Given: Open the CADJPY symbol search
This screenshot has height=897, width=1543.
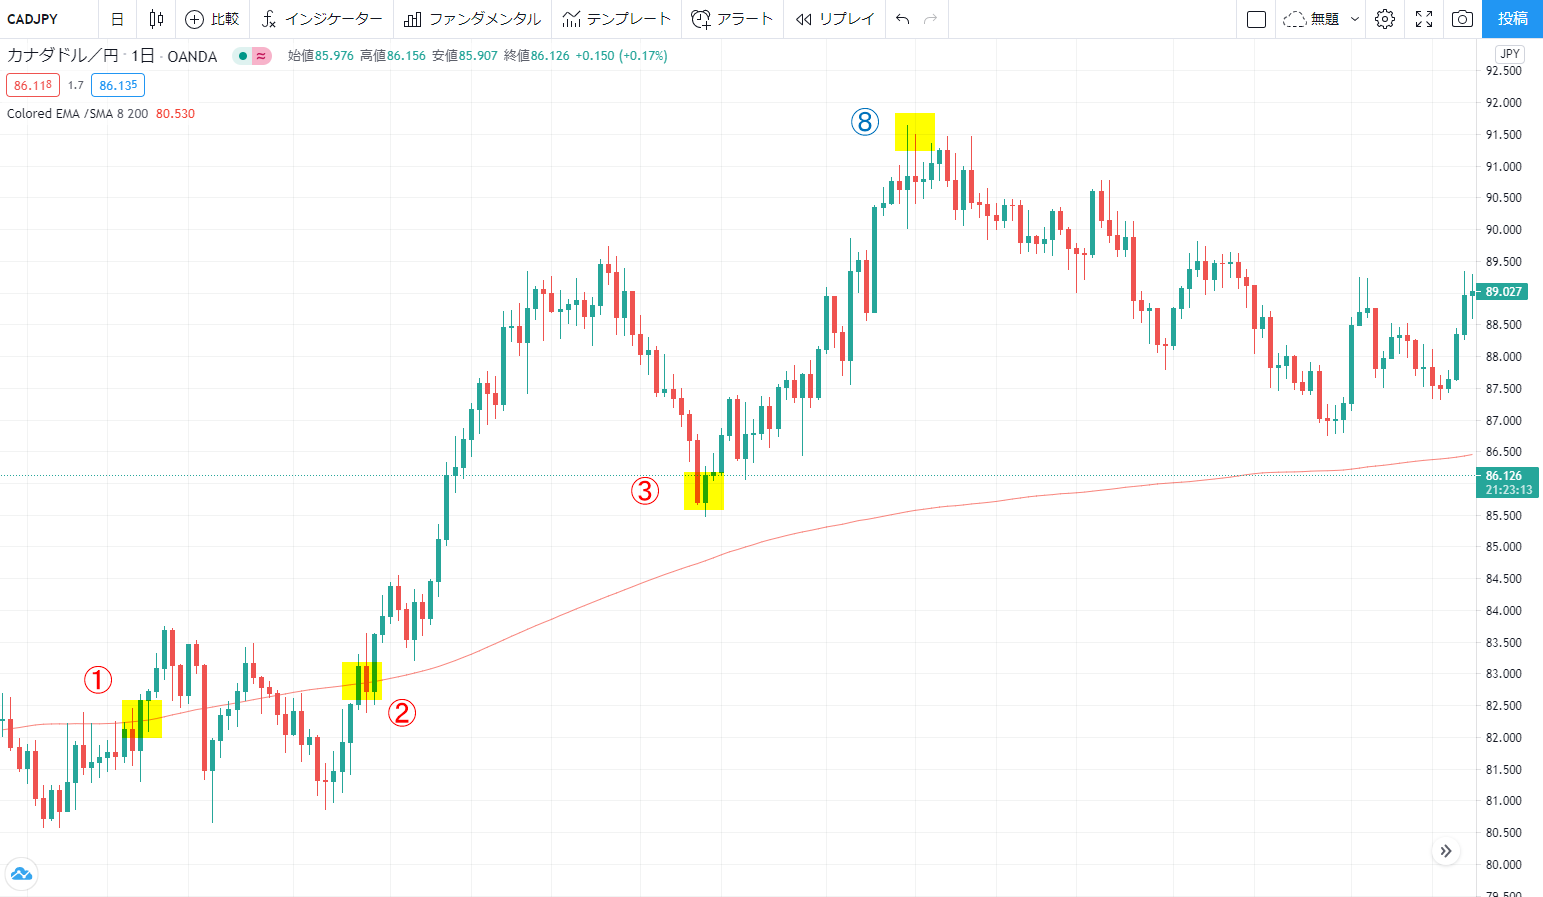Looking at the screenshot, I should [x=33, y=19].
